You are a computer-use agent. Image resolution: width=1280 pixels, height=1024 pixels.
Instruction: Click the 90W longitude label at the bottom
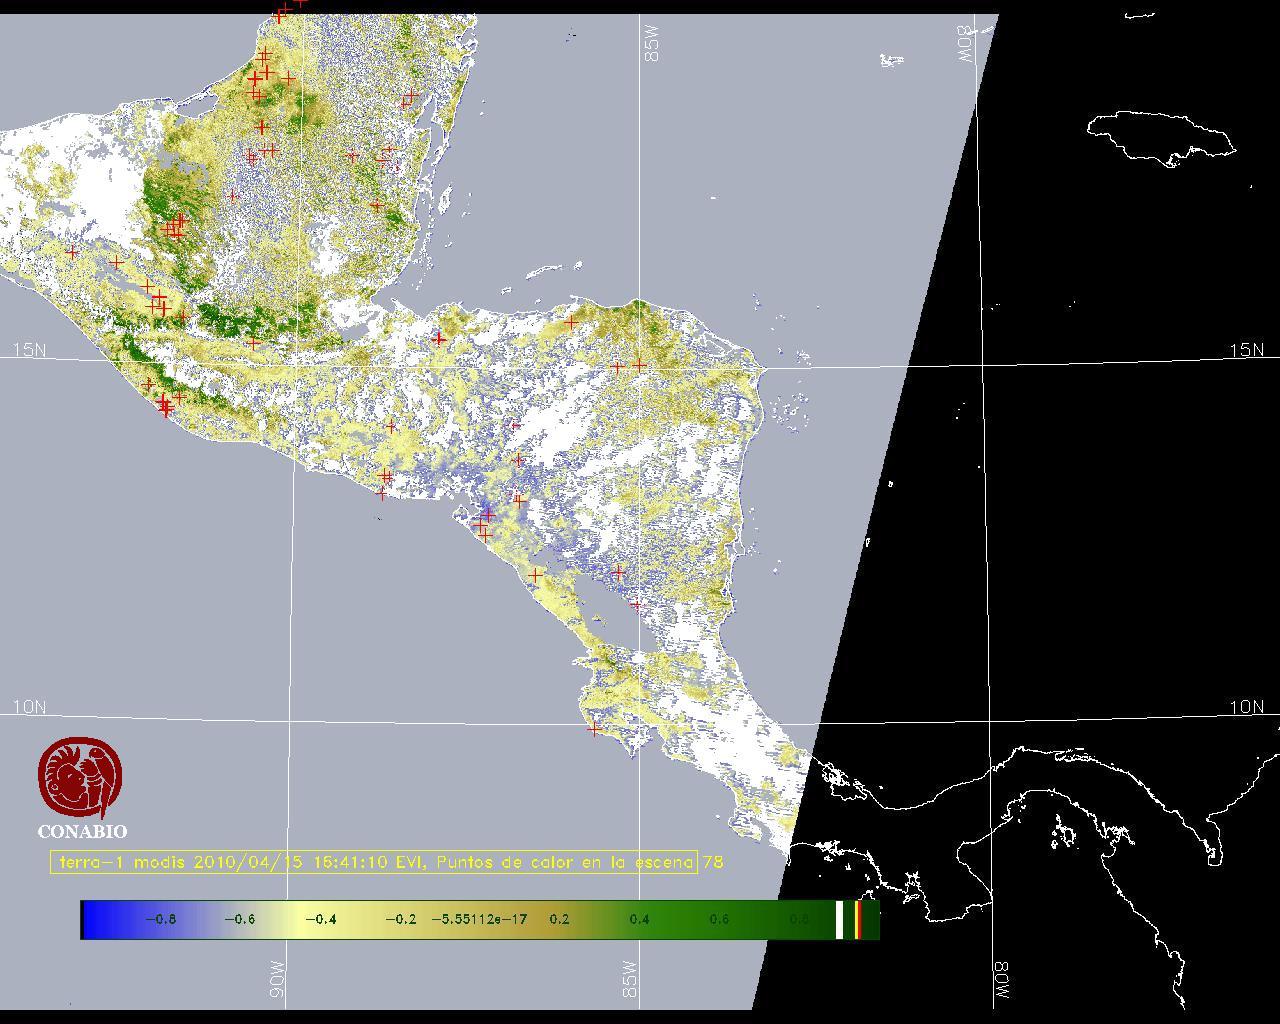[277, 979]
